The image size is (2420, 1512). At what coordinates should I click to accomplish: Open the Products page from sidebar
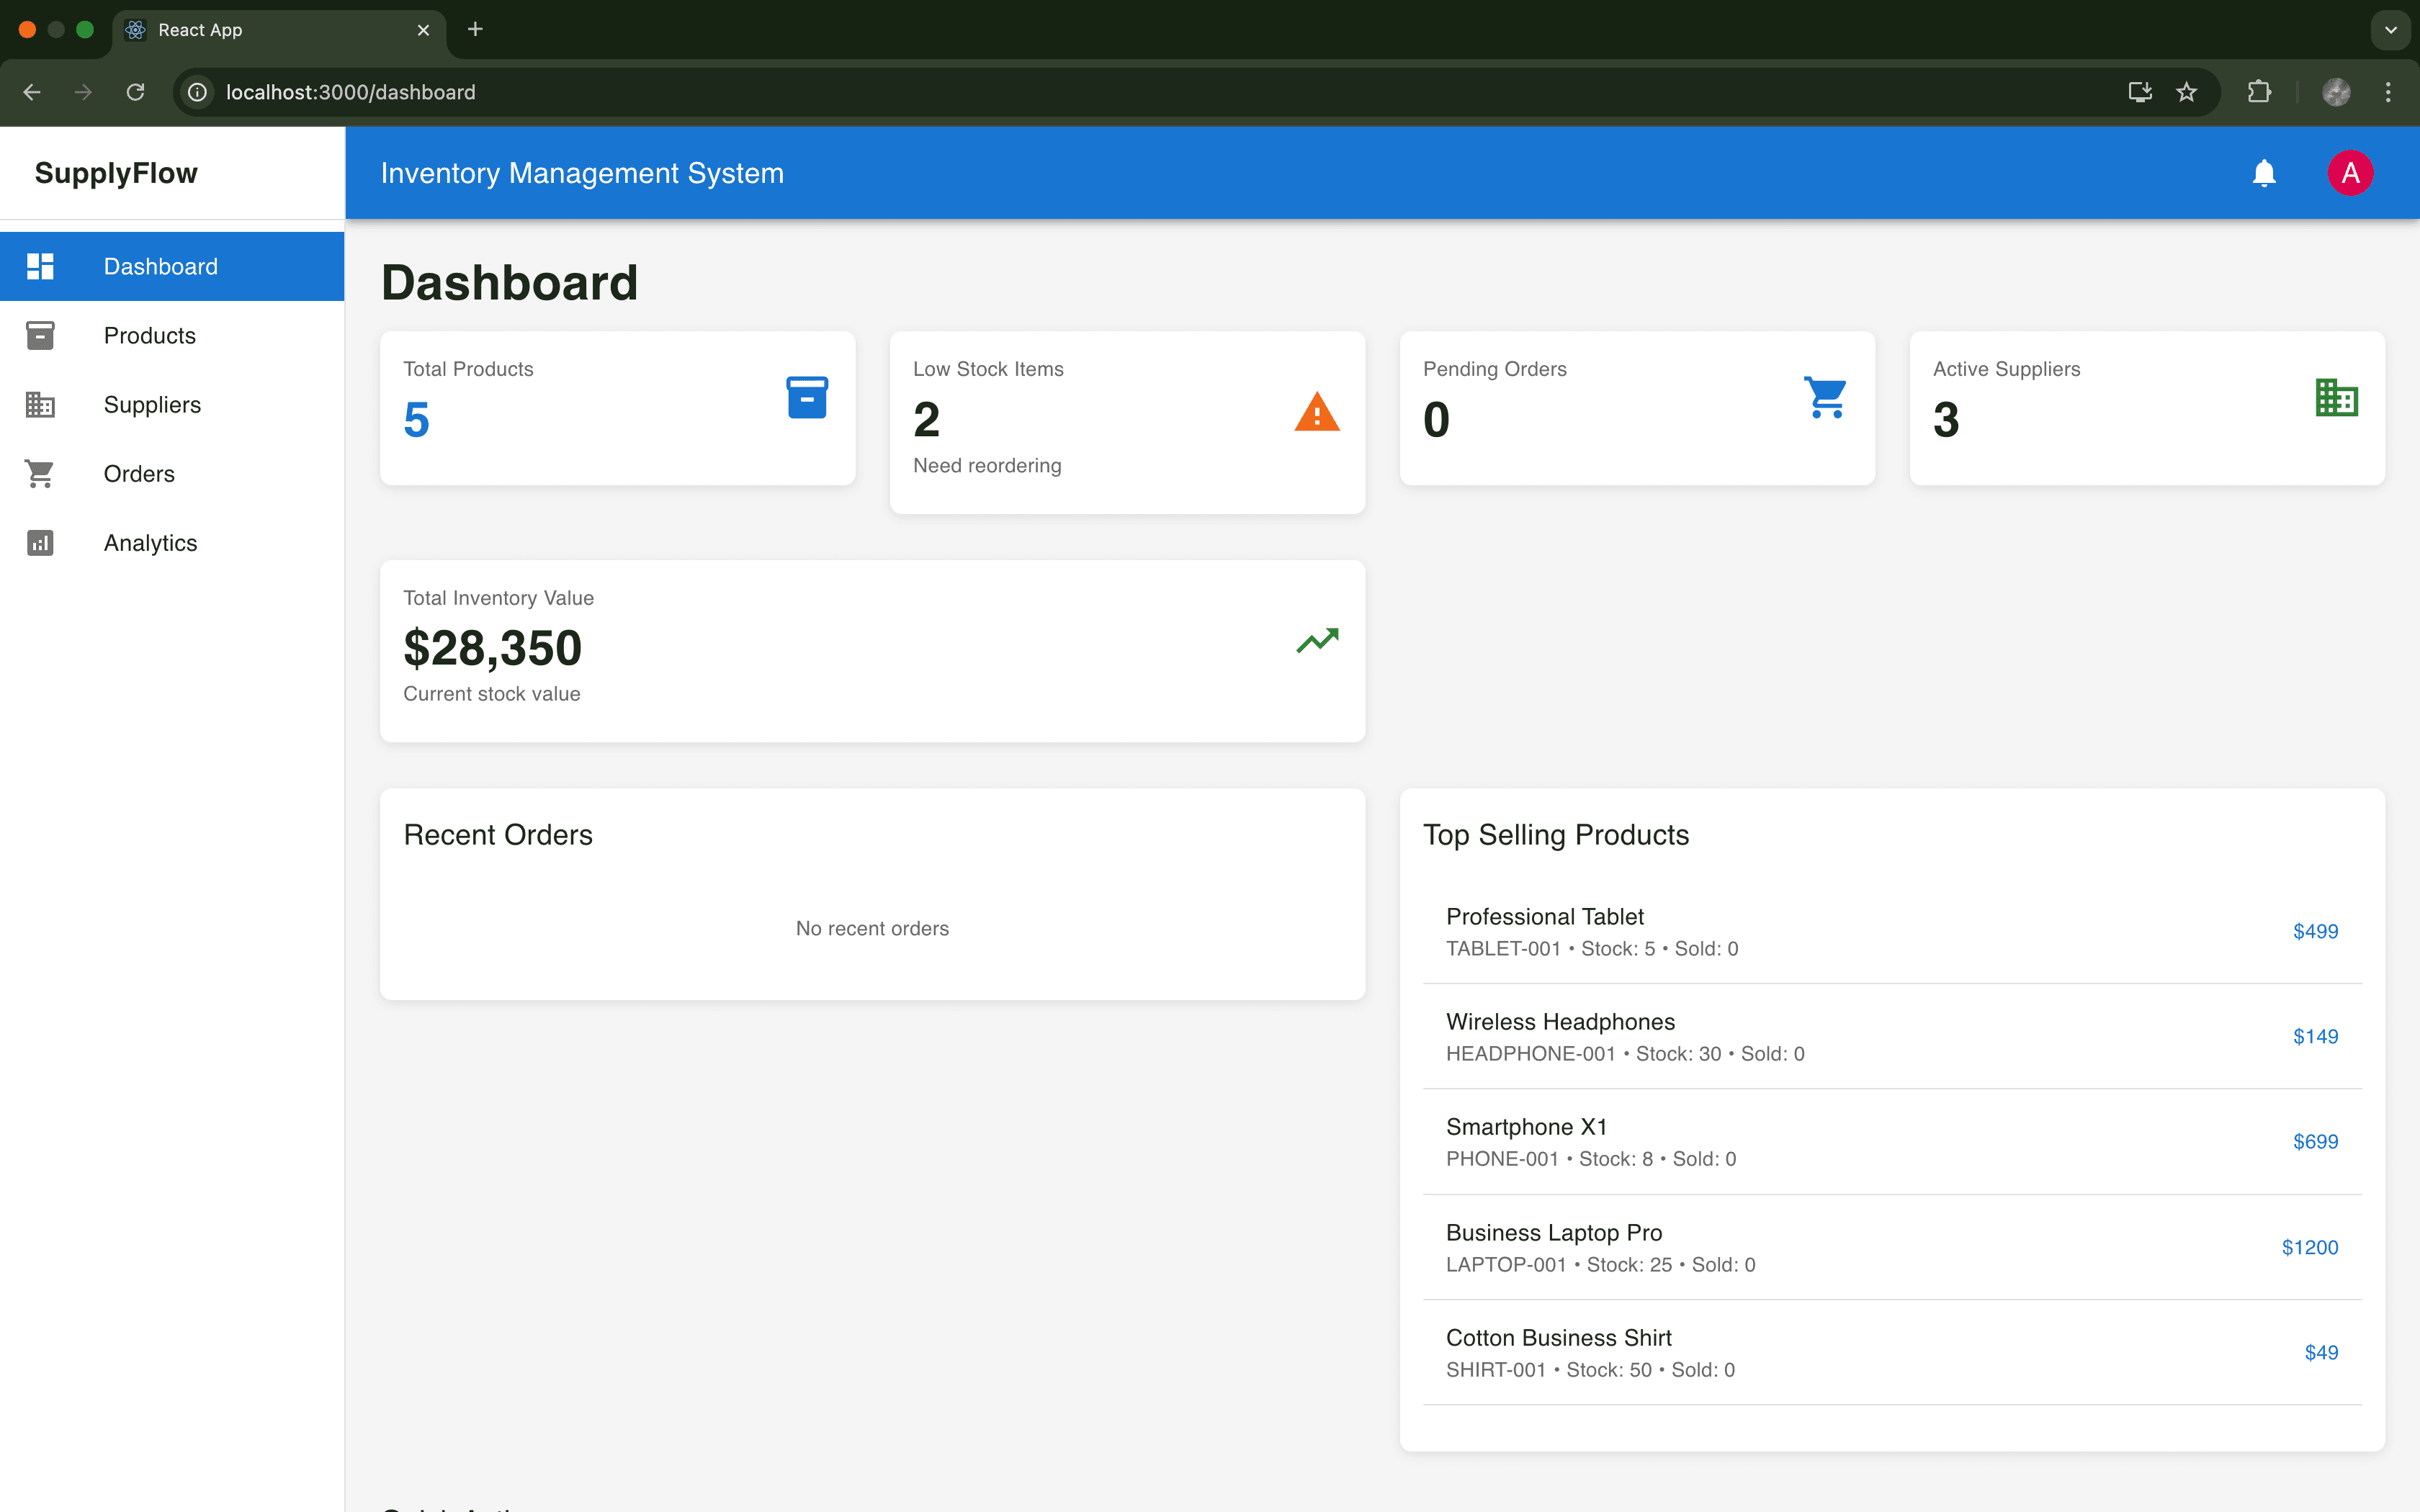(150, 336)
